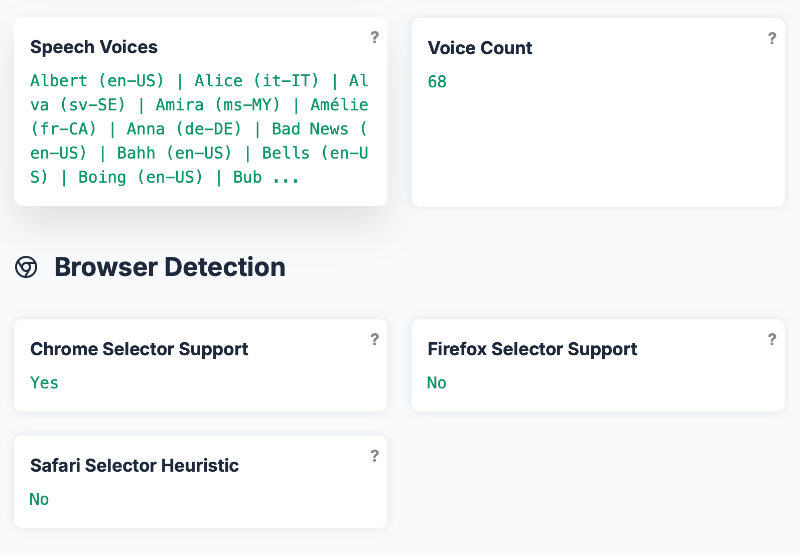Screen dimensions: 800x556
Task: Click help icon for Chrome Selector Support
Action: [375, 340]
